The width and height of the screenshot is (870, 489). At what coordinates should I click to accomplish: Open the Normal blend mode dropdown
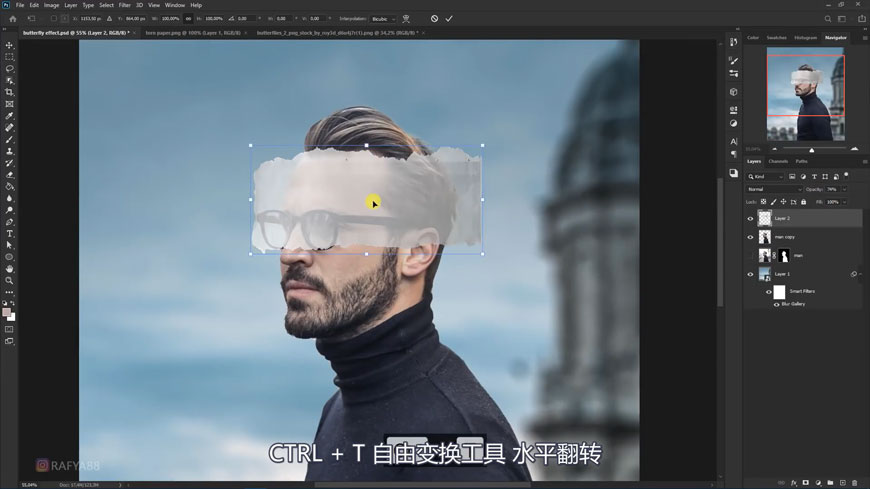(x=773, y=189)
